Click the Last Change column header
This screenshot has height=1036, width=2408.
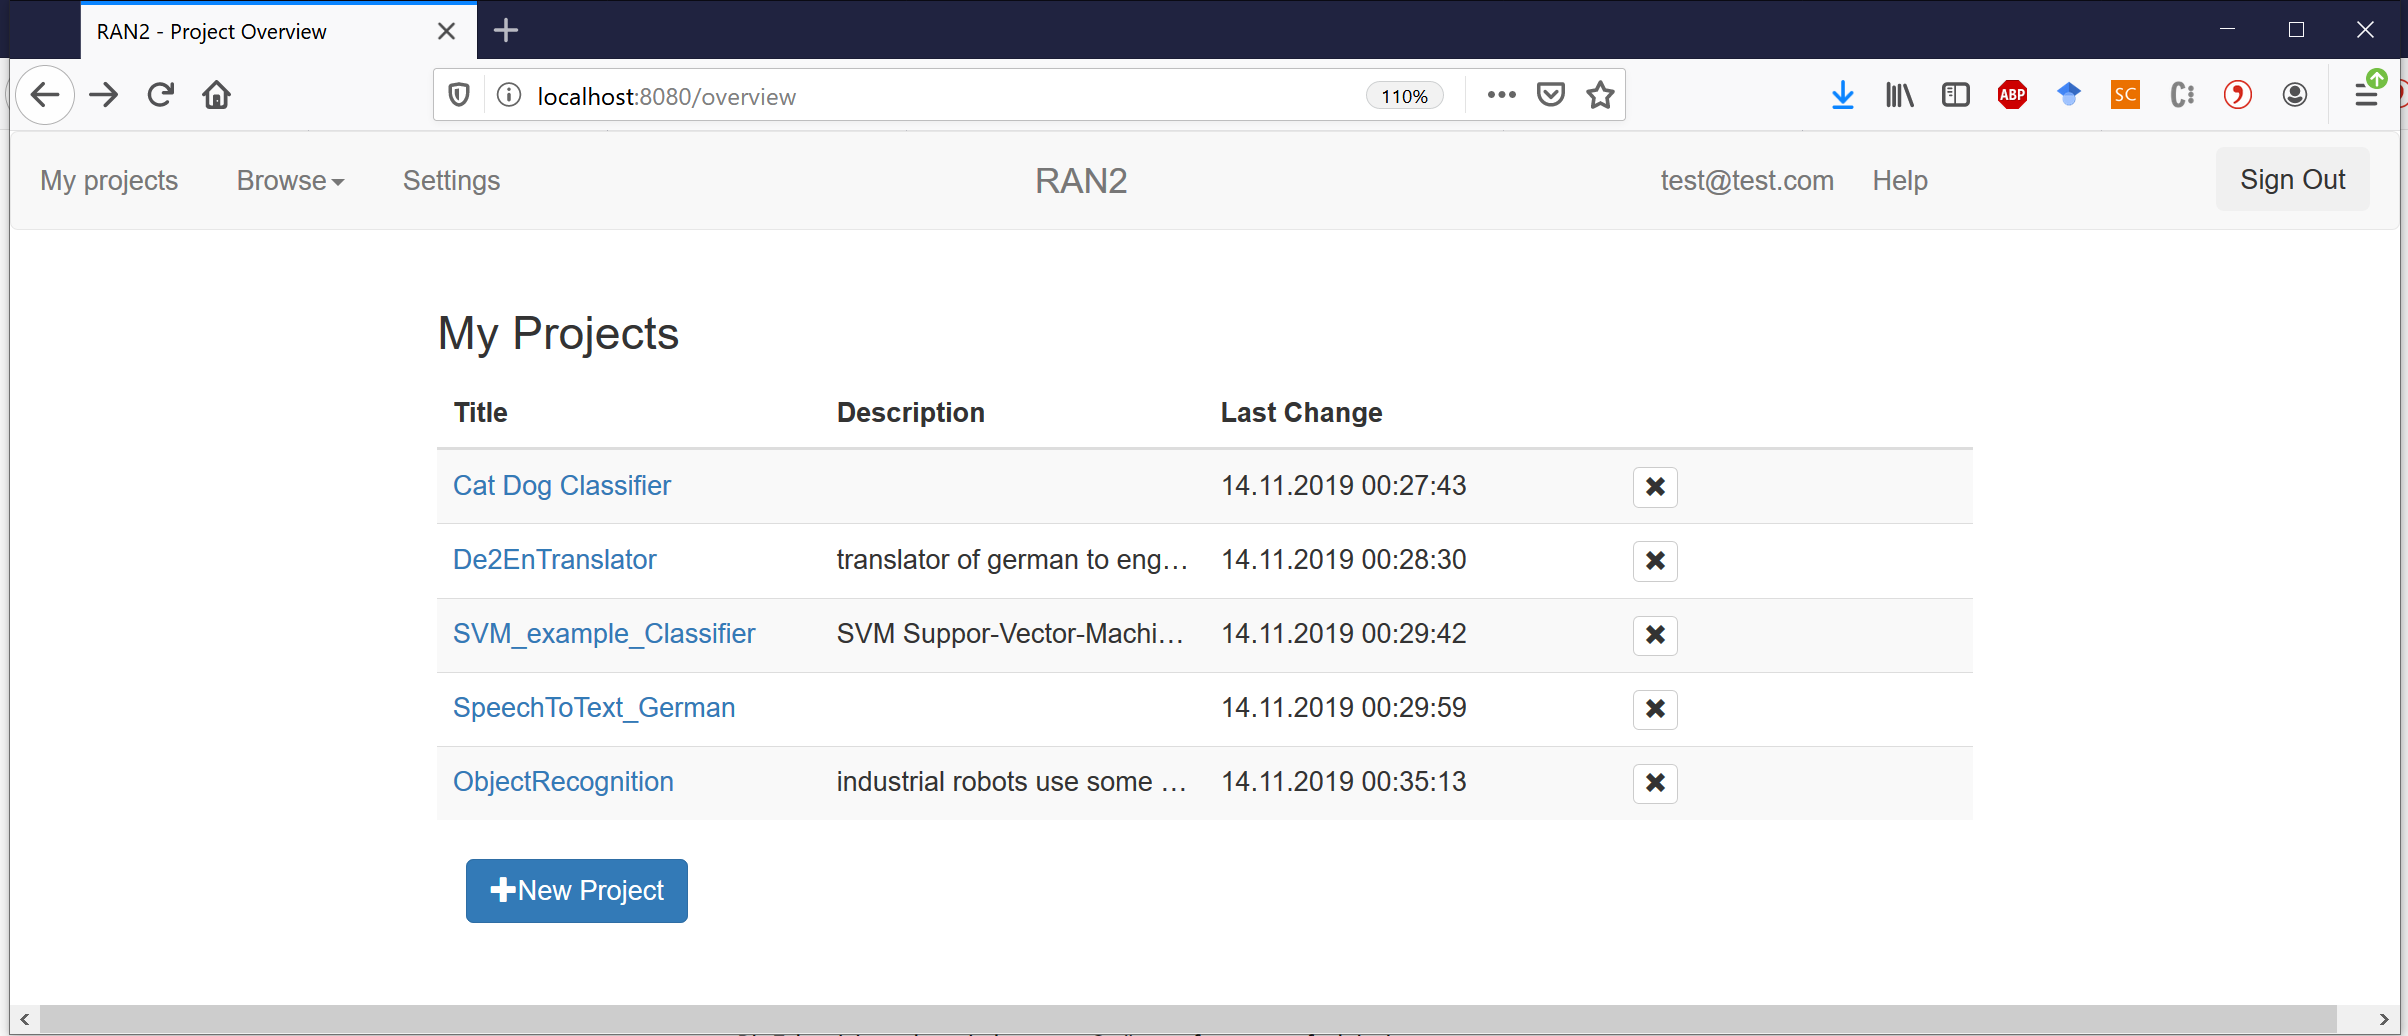click(1301, 413)
